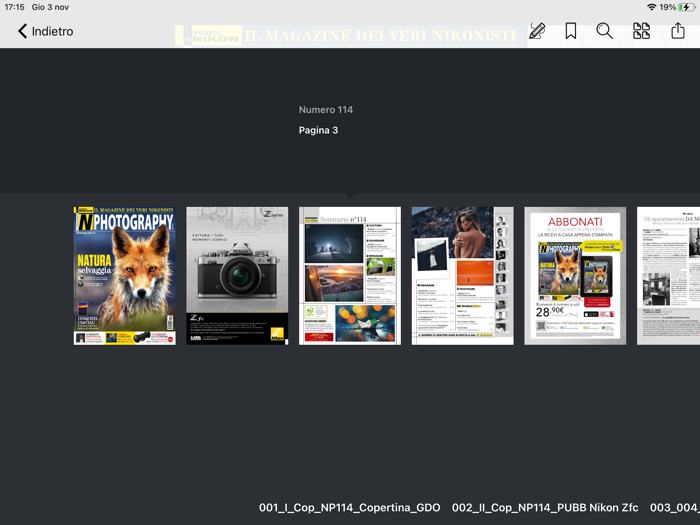The image size is (700, 525).
Task: Go back with the Indietro button
Action: click(x=45, y=31)
